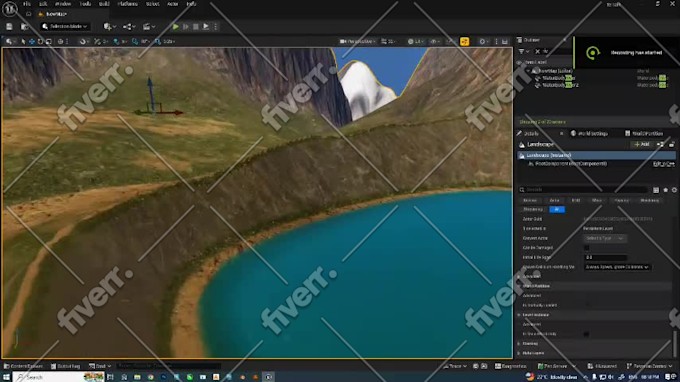Click the Stop simulation button
Viewport: 680px width, 382px height.
pyautogui.click(x=196, y=27)
